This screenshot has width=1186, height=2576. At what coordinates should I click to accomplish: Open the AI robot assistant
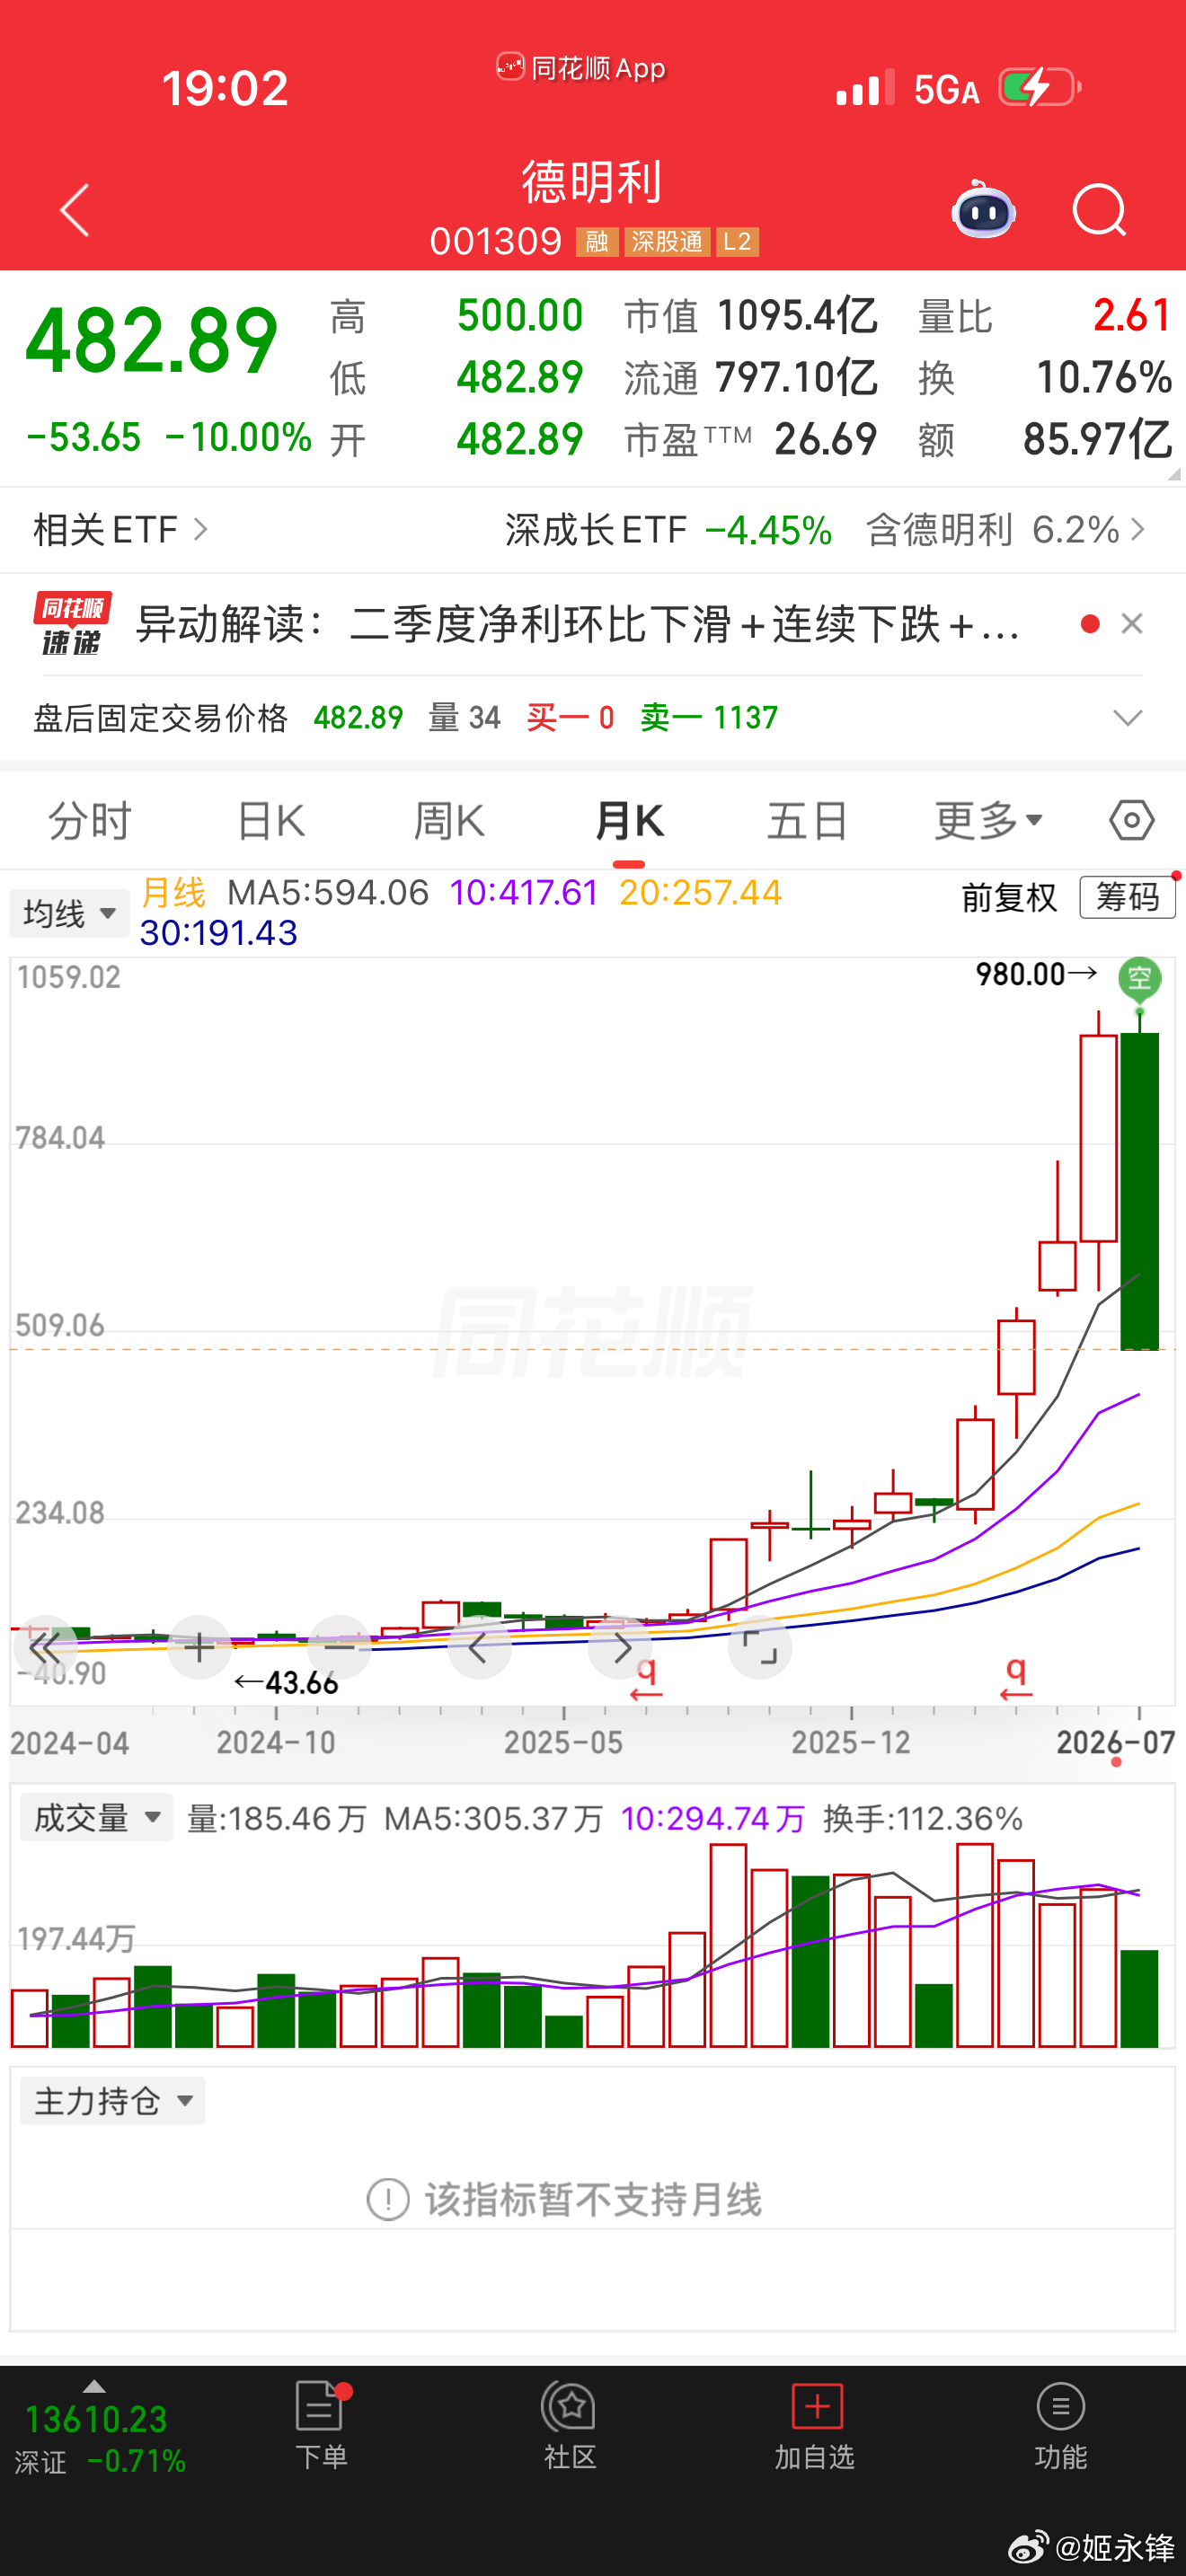coord(984,210)
